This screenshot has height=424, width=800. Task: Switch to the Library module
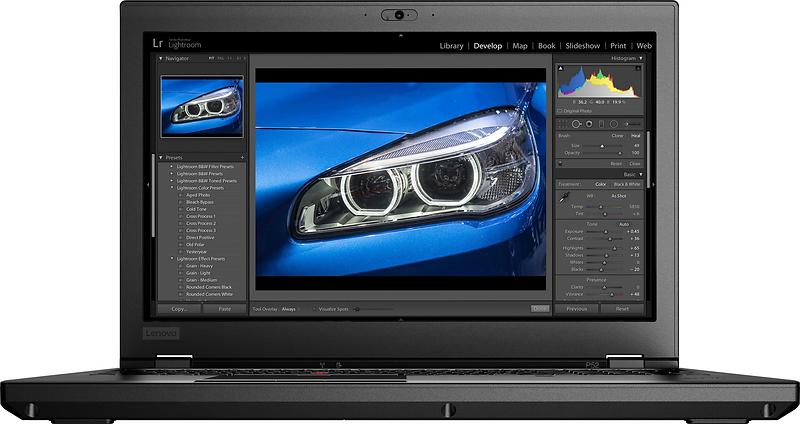point(451,46)
